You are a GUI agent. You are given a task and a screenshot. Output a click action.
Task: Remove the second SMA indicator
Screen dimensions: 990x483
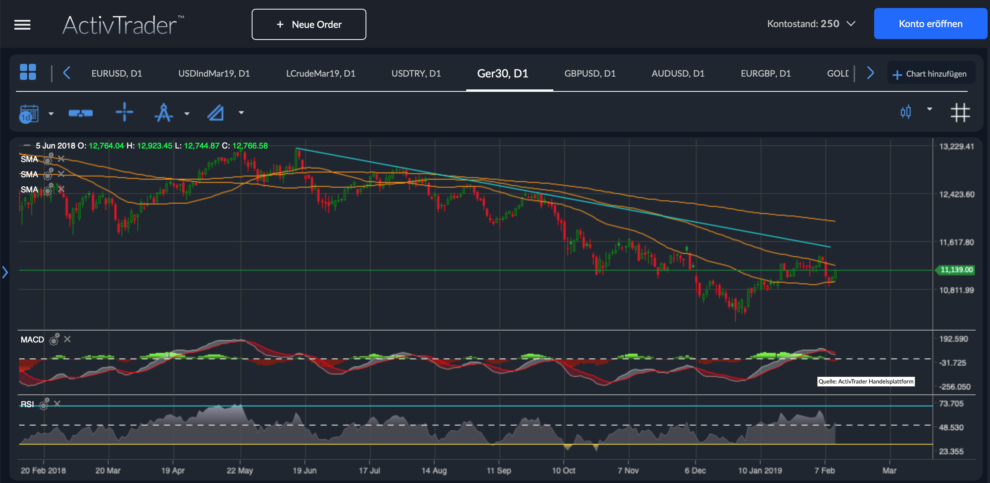tap(61, 174)
